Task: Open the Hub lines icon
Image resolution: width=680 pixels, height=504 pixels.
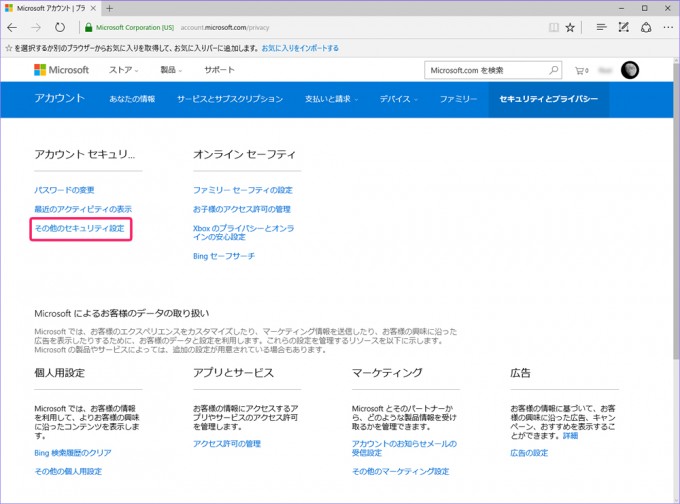Action: (601, 27)
